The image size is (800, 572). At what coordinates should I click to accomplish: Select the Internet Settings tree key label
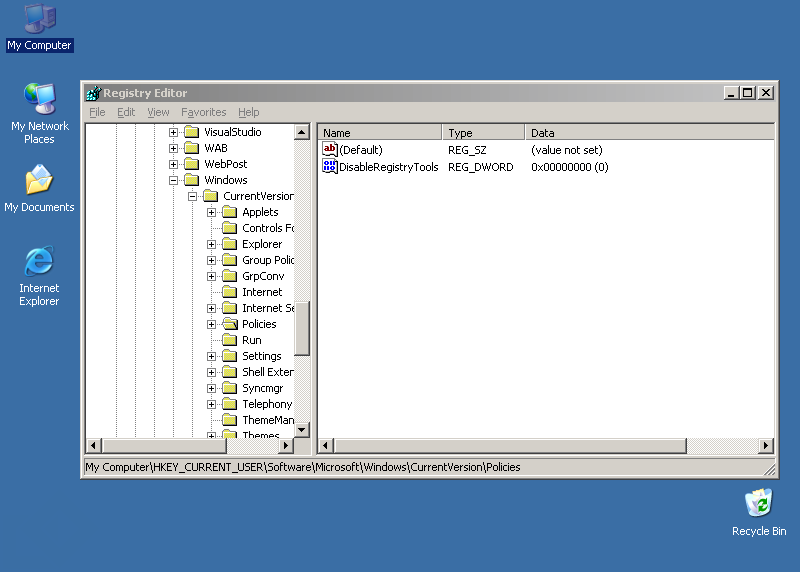tap(268, 308)
